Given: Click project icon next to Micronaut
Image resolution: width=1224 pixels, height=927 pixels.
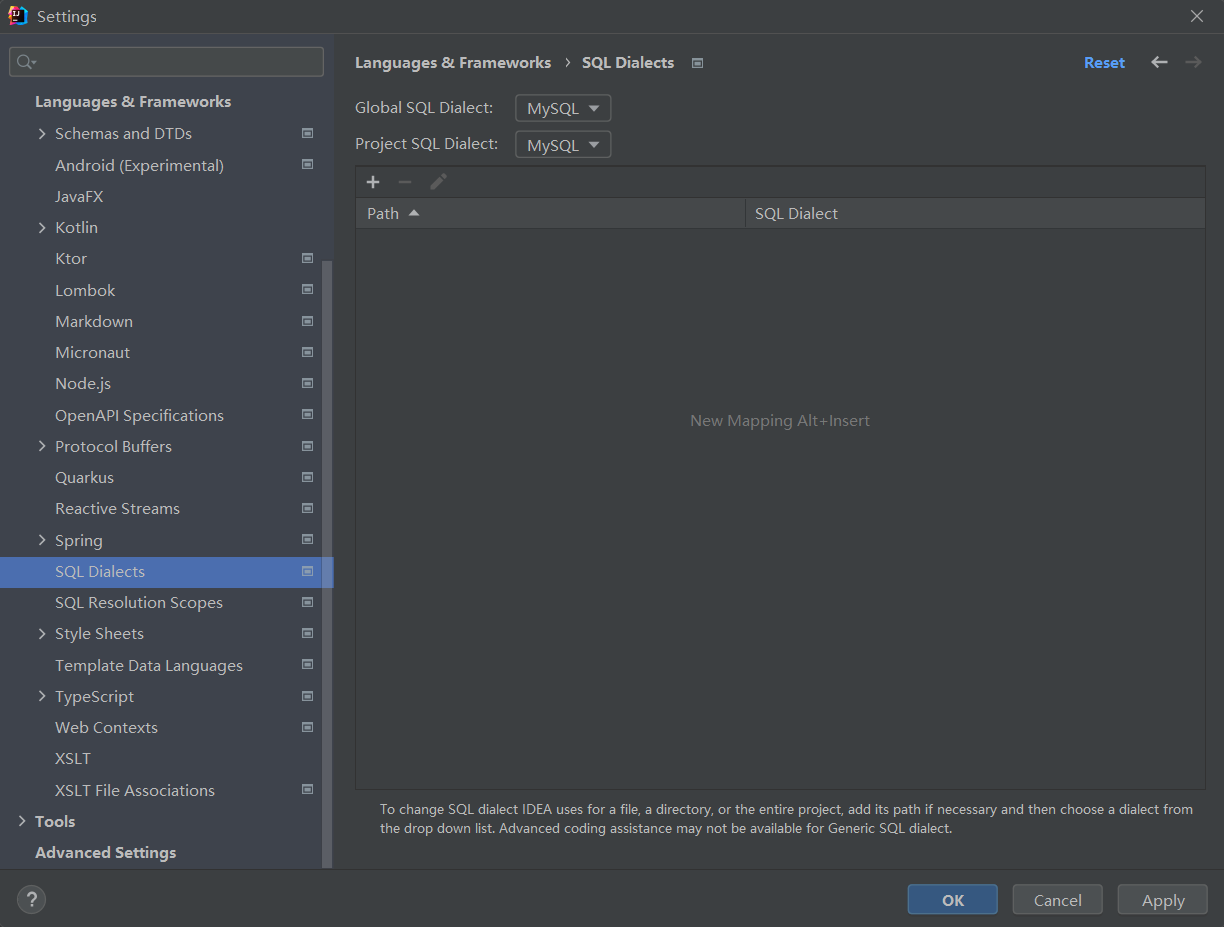Looking at the screenshot, I should pyautogui.click(x=308, y=352).
